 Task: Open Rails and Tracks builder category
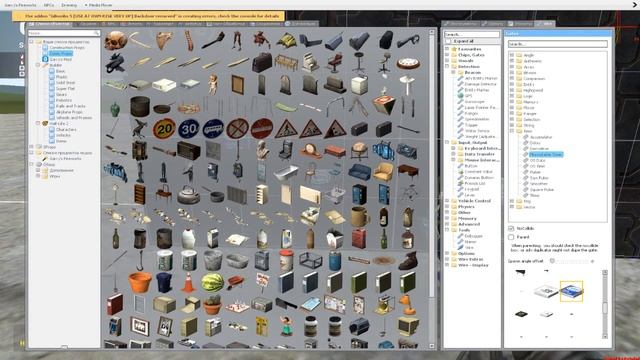click(x=70, y=106)
